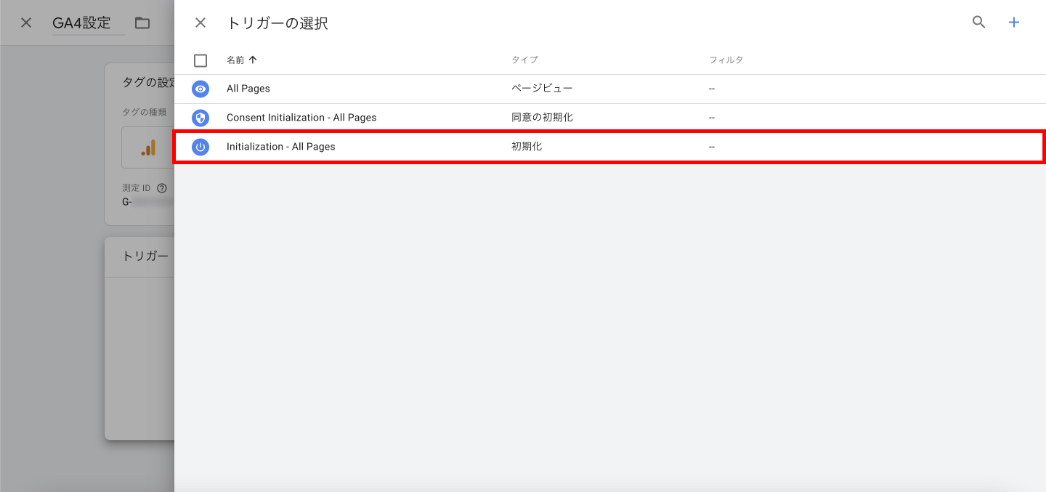Open folder icon next to GA4設定

142,23
